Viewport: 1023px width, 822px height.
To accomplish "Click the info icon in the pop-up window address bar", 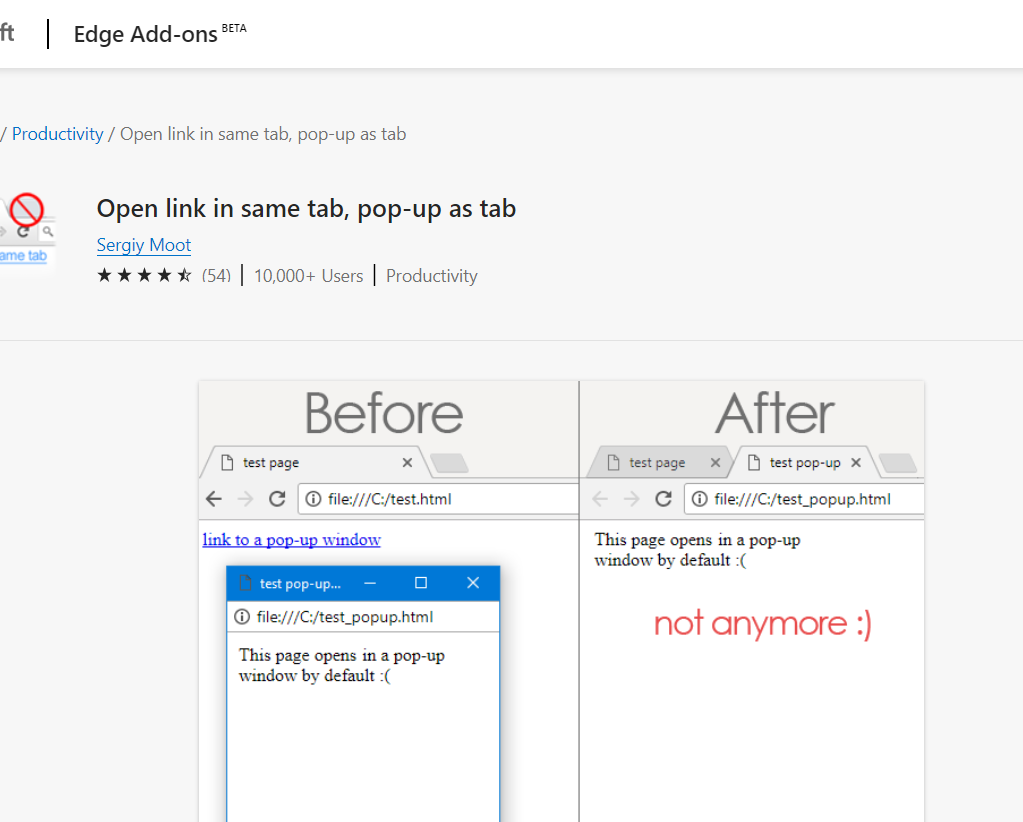I will pyautogui.click(x=242, y=616).
